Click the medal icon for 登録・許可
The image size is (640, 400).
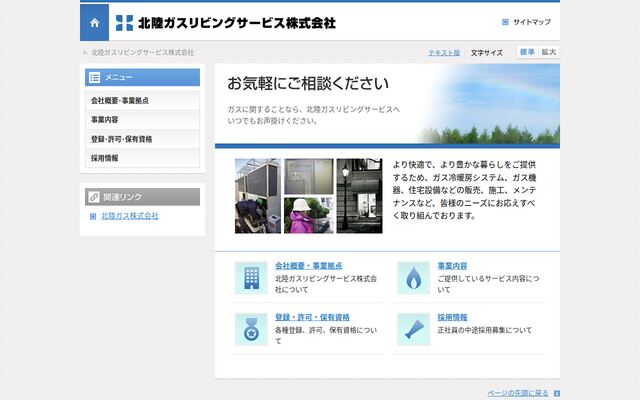(251, 329)
